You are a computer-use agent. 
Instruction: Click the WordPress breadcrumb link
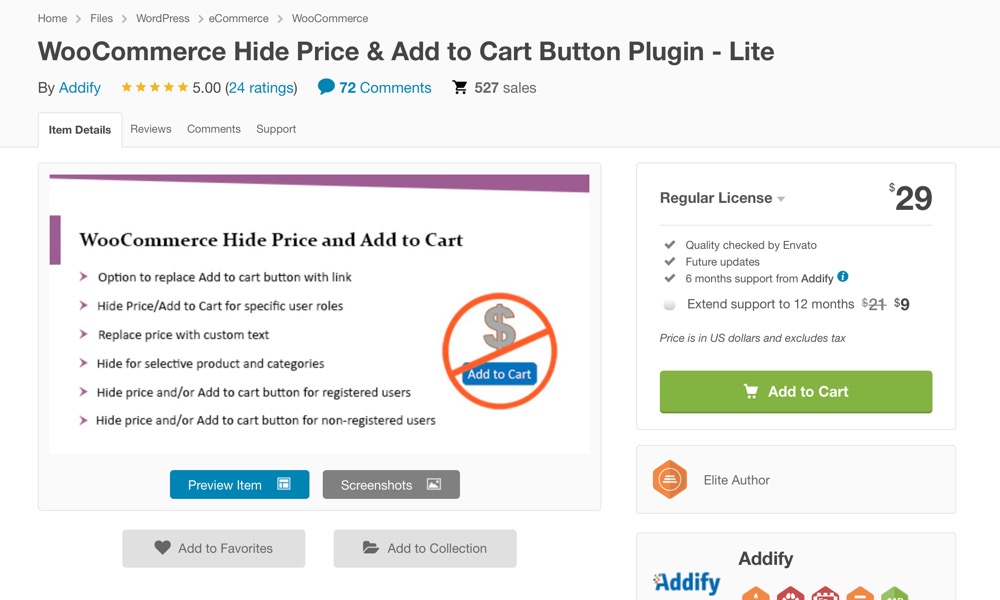pyautogui.click(x=162, y=18)
